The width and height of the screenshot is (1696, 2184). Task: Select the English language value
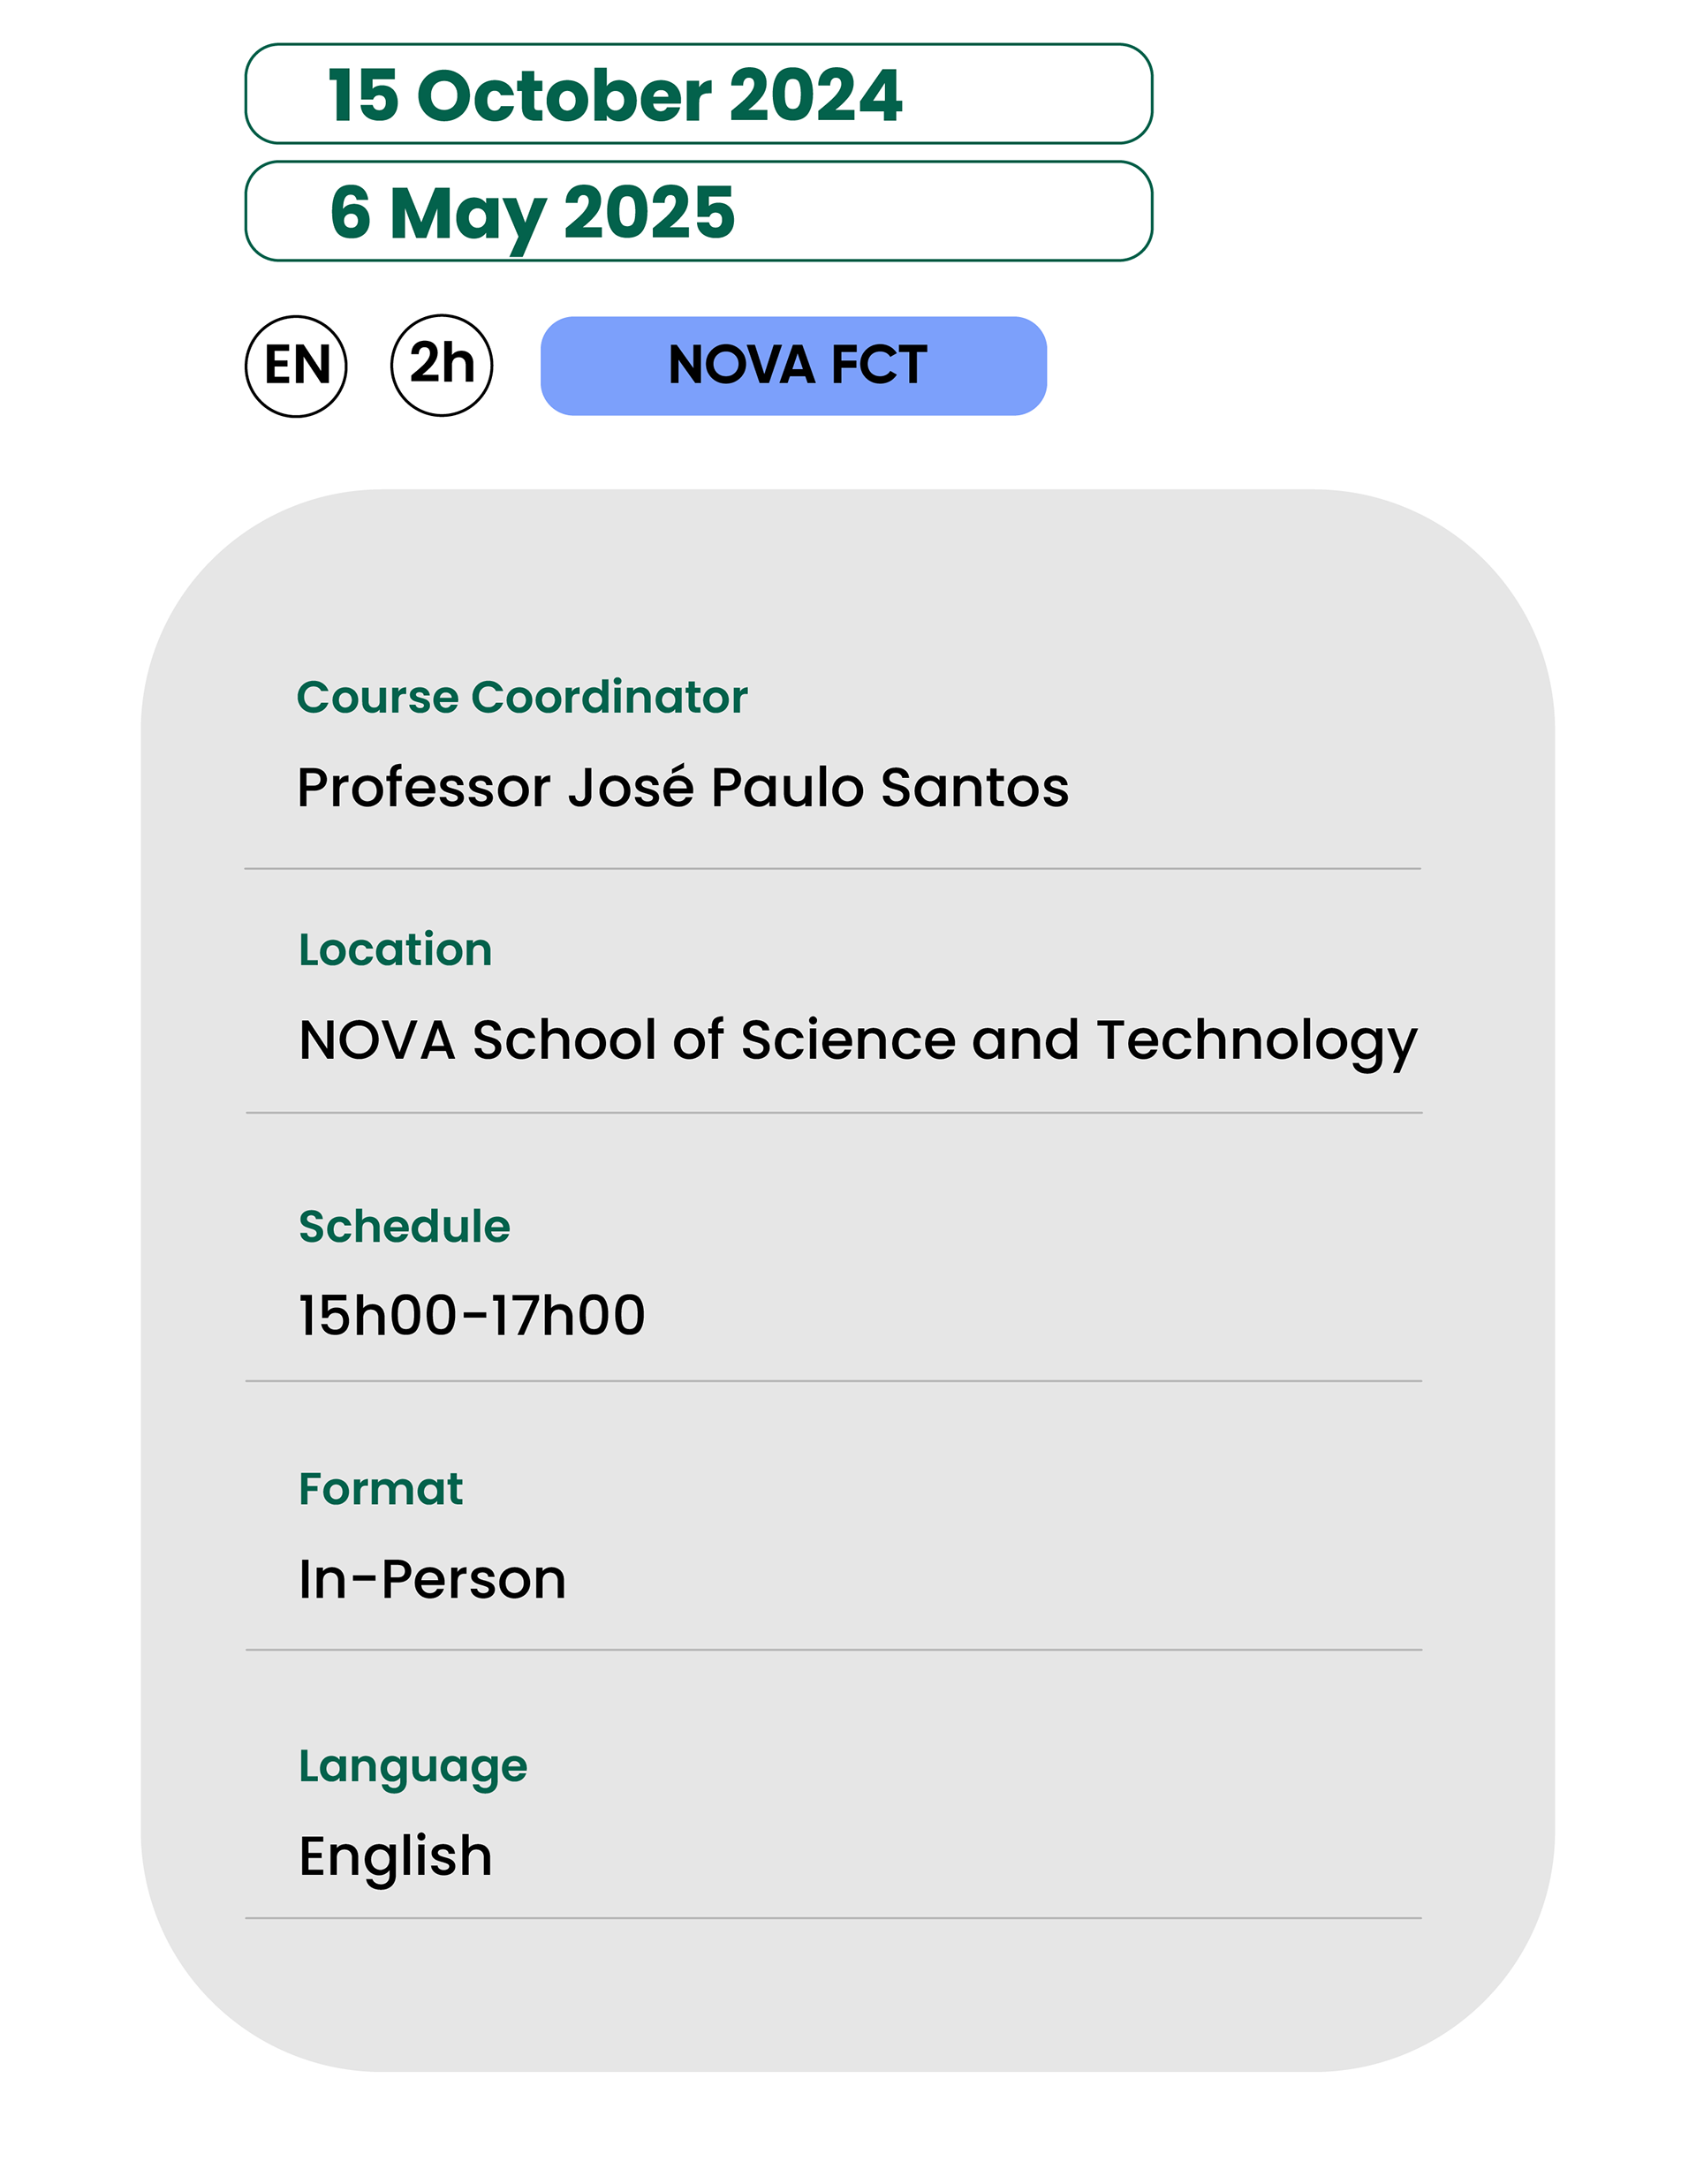point(395,1856)
